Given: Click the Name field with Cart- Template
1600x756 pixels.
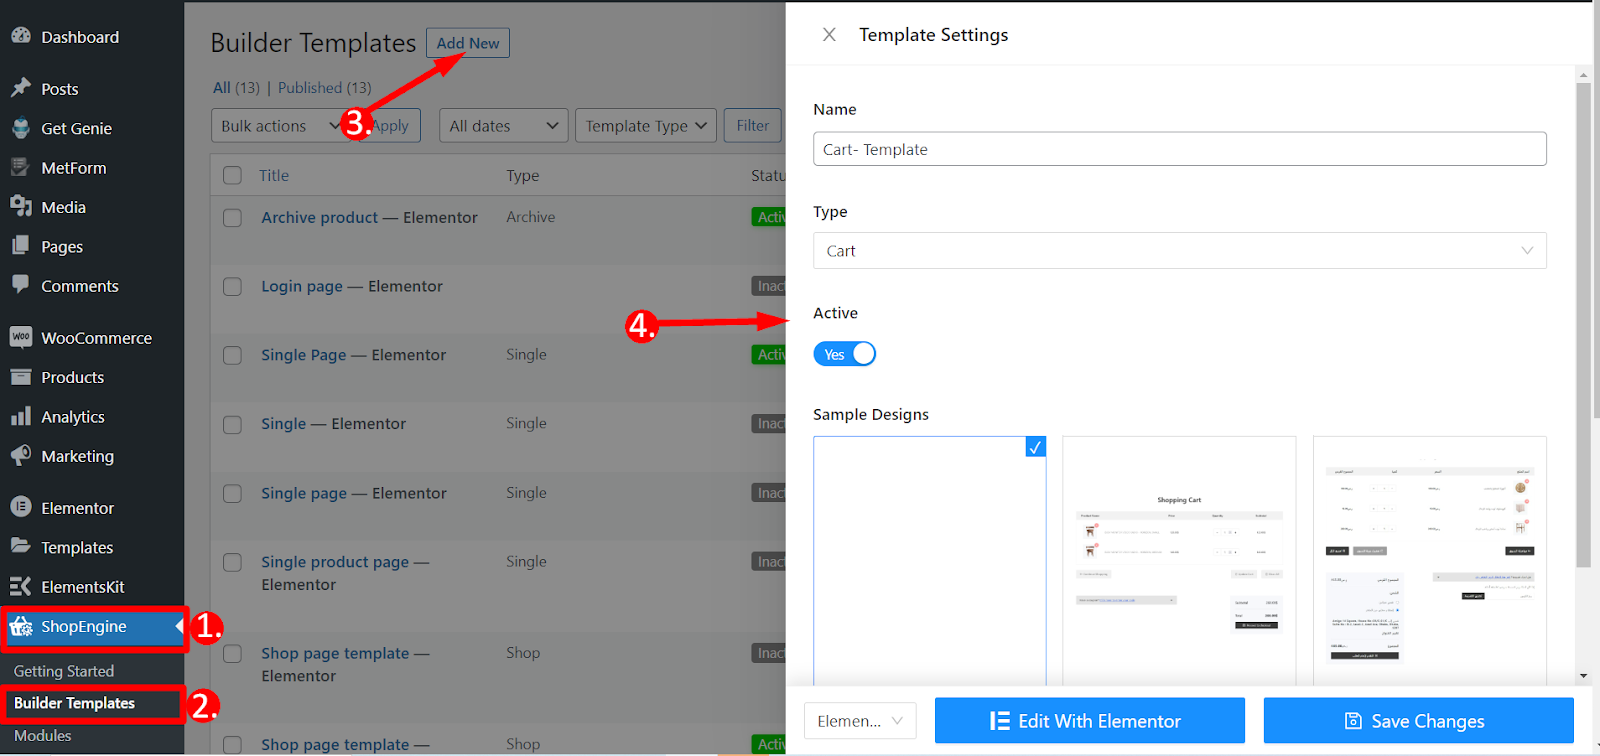Looking at the screenshot, I should tap(1180, 149).
